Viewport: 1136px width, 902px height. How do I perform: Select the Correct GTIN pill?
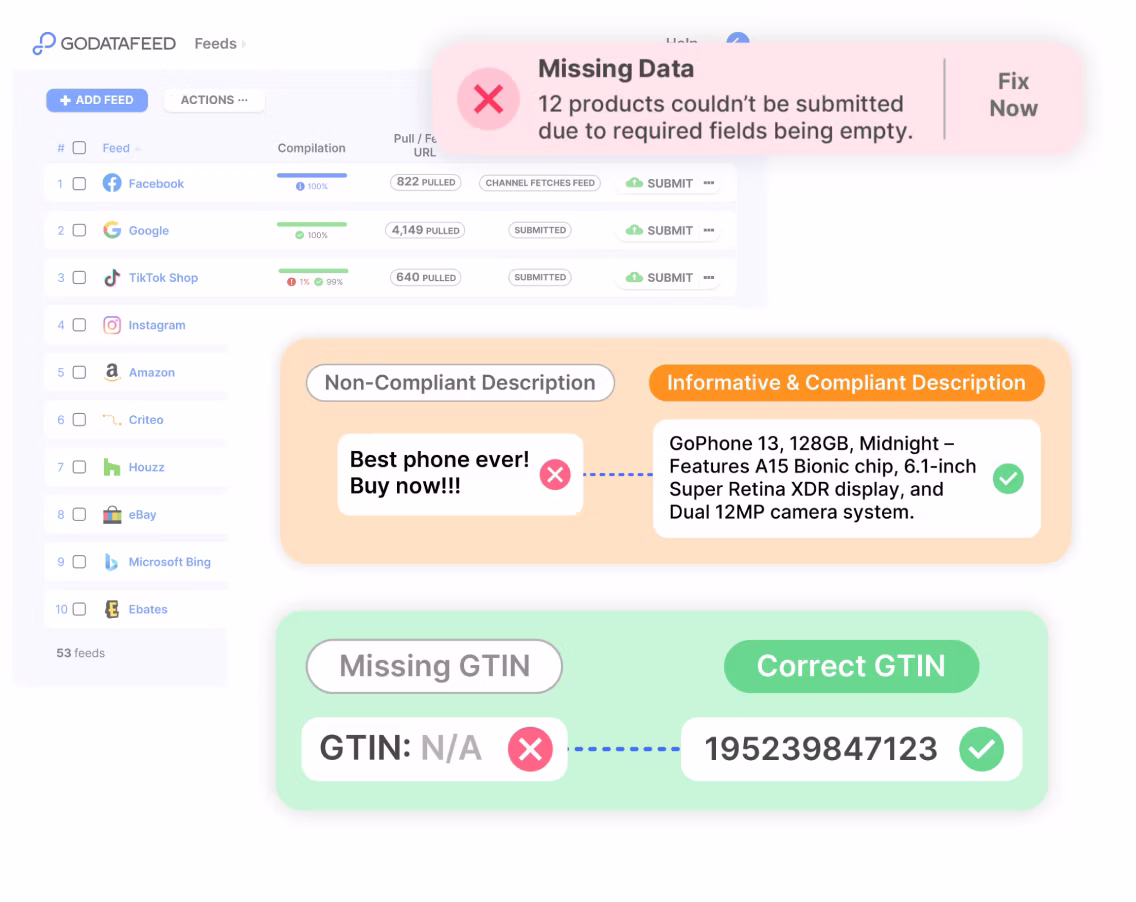[851, 666]
